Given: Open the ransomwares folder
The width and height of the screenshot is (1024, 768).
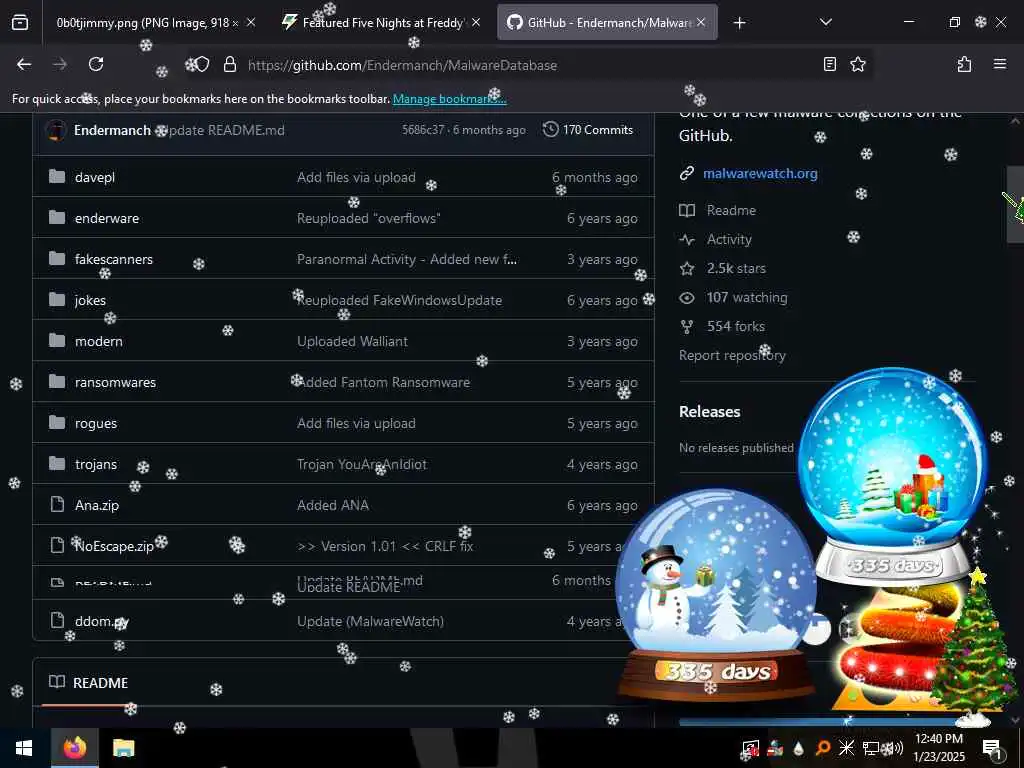Looking at the screenshot, I should (x=115, y=382).
